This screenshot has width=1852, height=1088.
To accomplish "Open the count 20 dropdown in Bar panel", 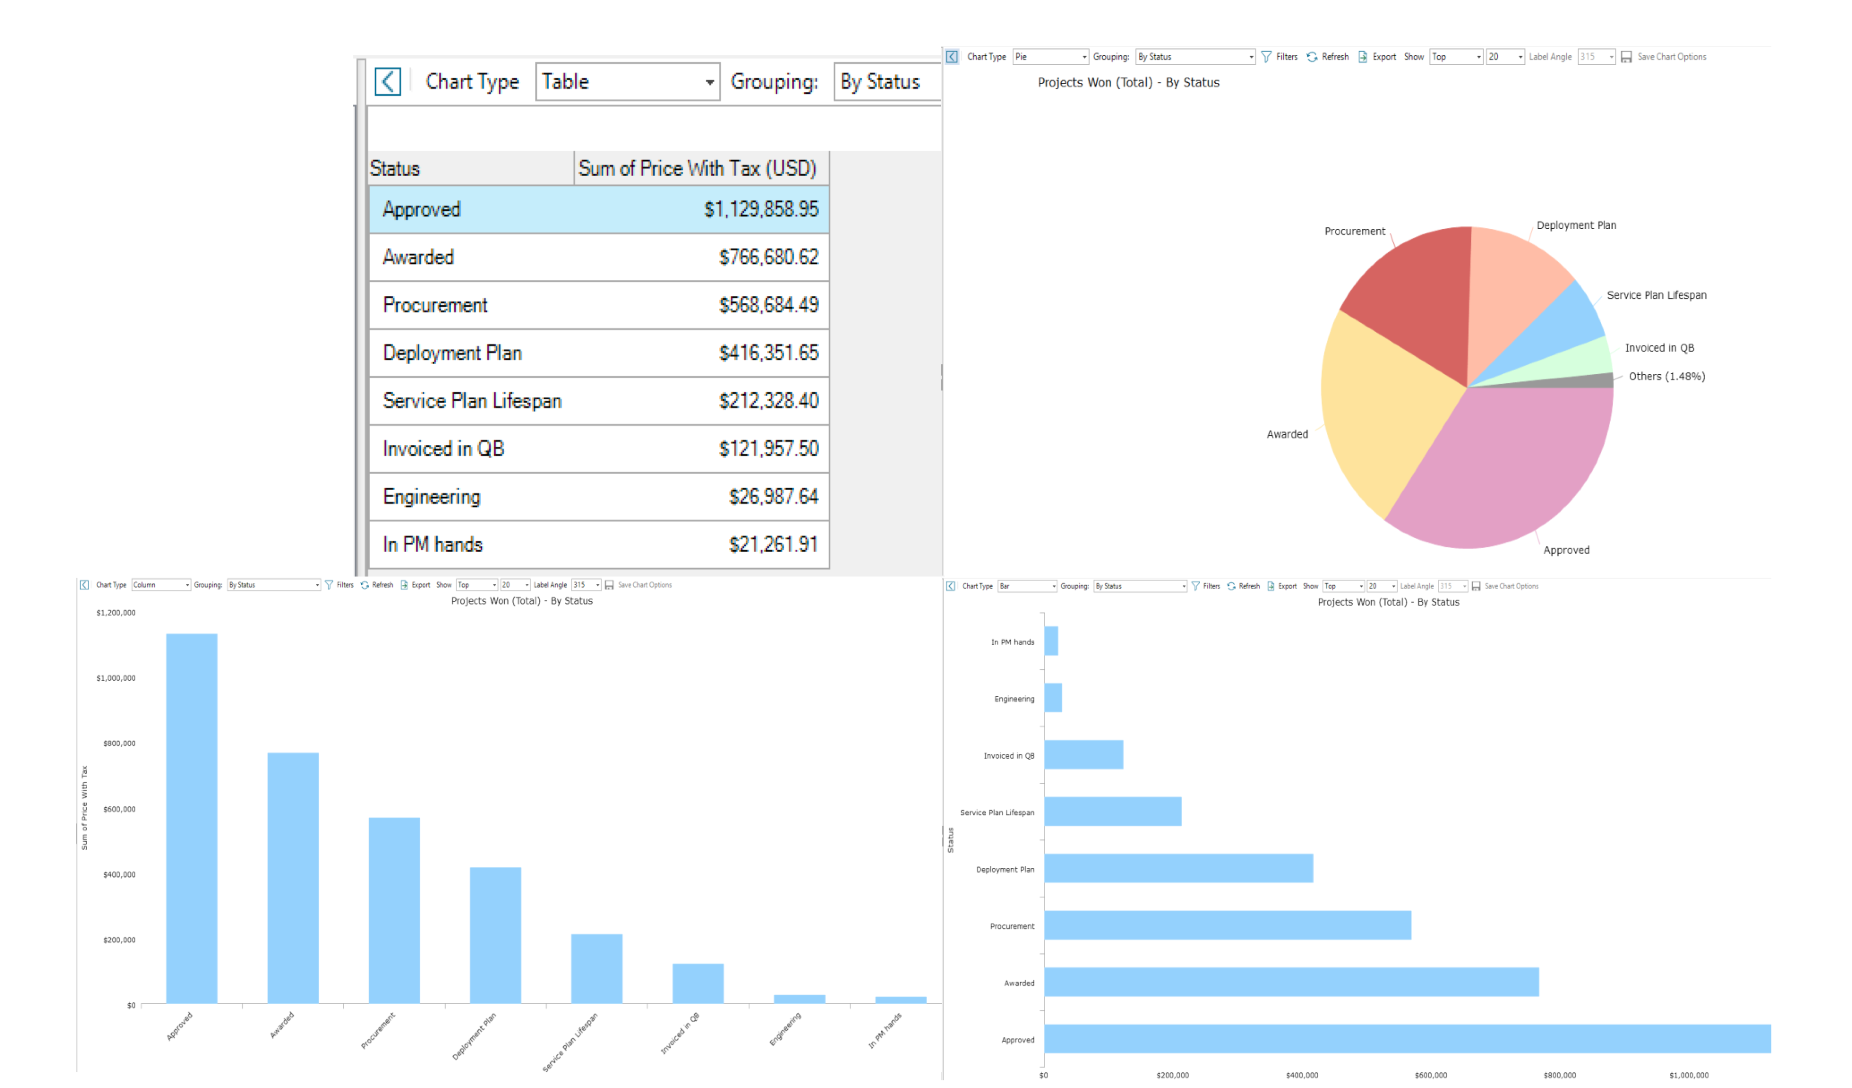I will point(1382,586).
